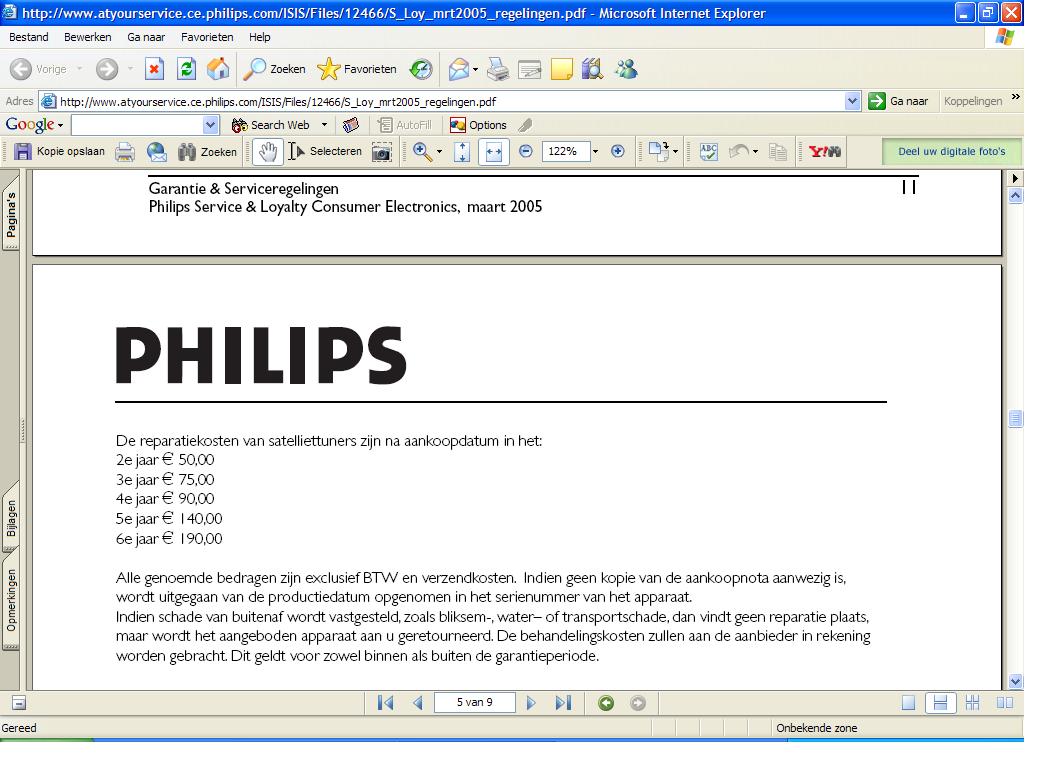Image resolution: width=1037 pixels, height=778 pixels.
Task: Click the Messenger buddies icon
Action: [626, 69]
